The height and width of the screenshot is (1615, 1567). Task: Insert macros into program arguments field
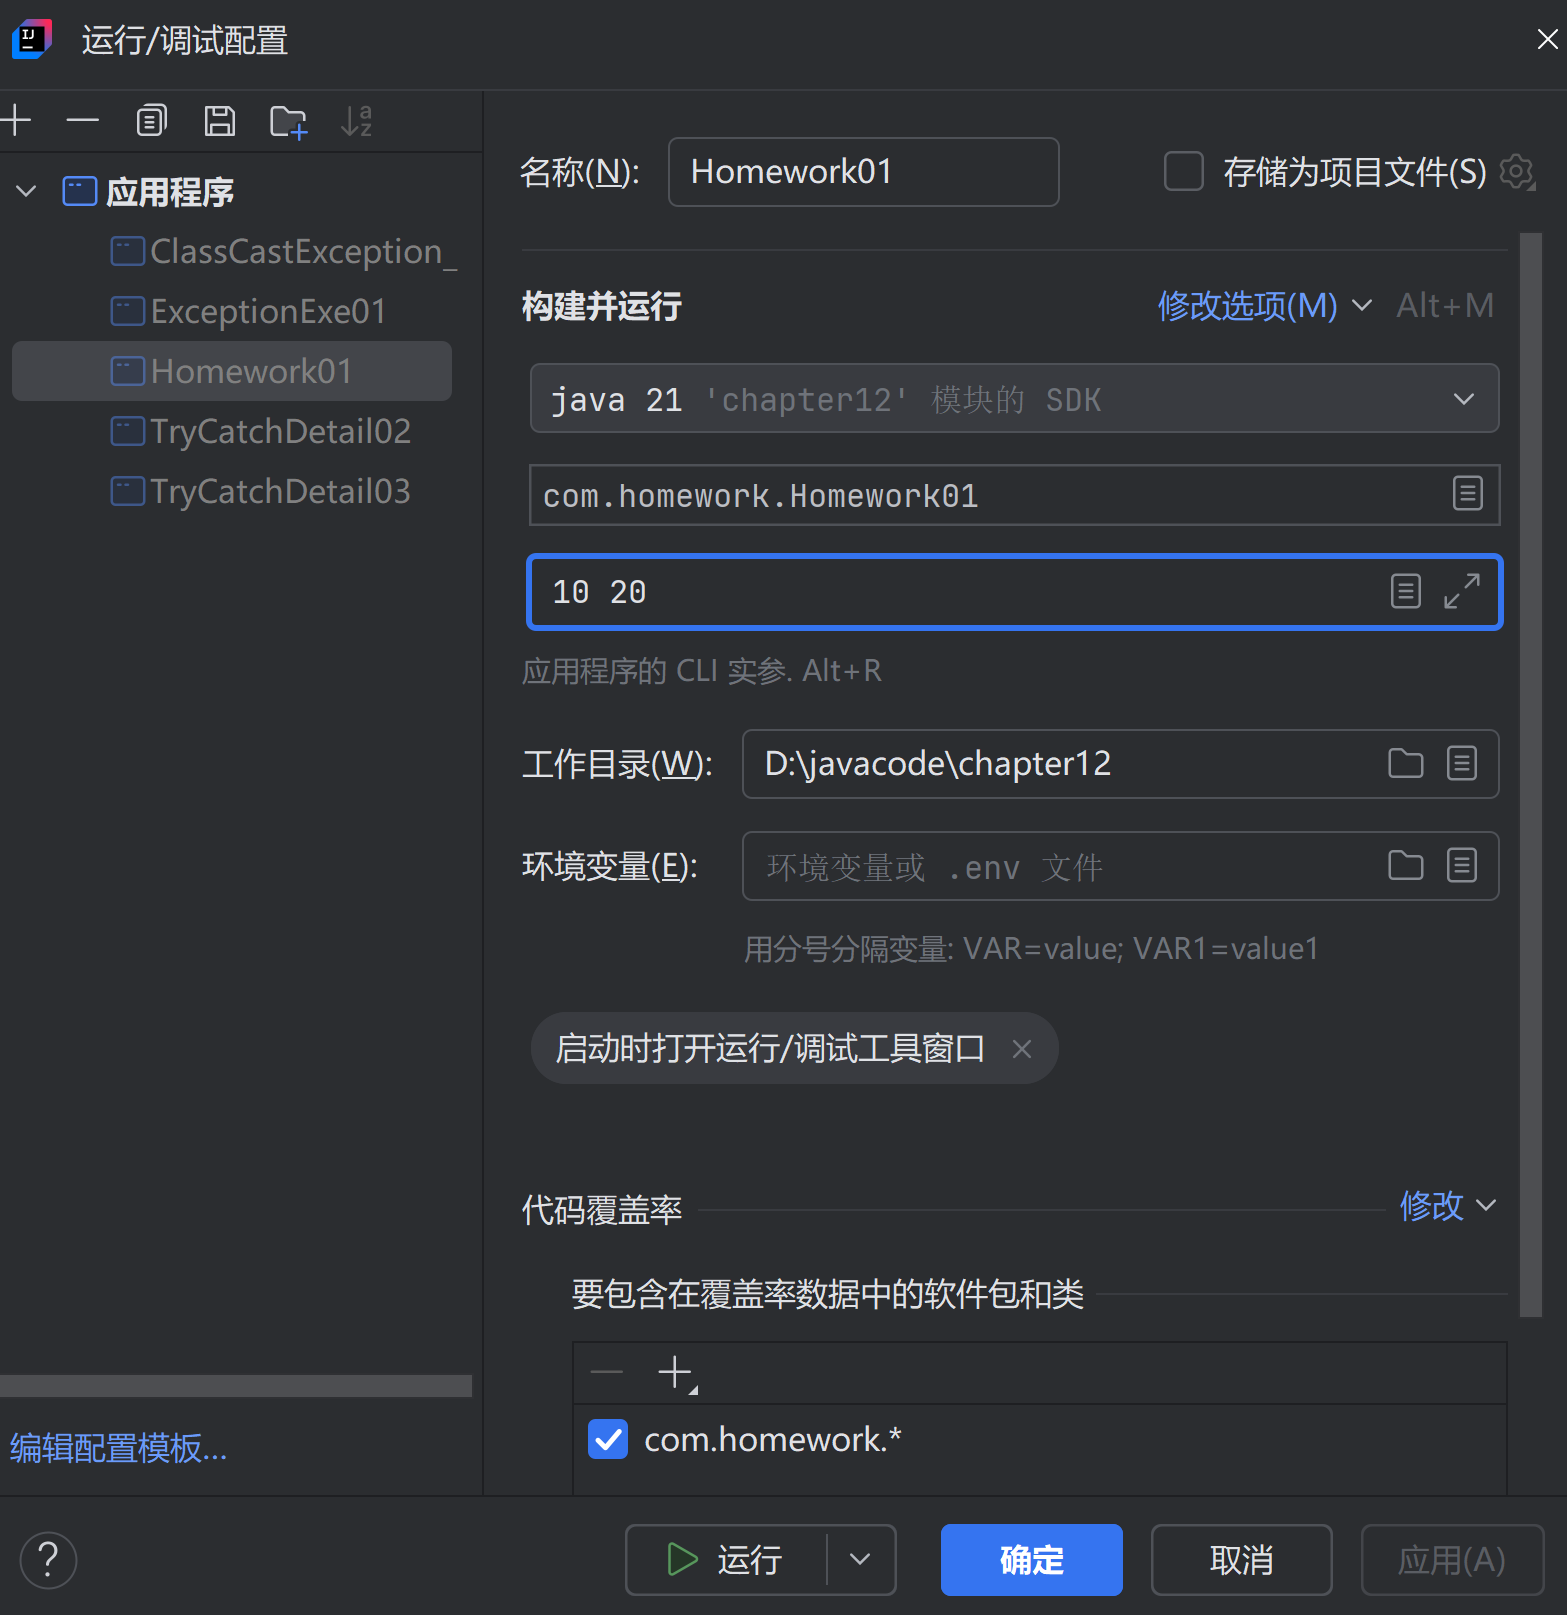pyautogui.click(x=1405, y=591)
